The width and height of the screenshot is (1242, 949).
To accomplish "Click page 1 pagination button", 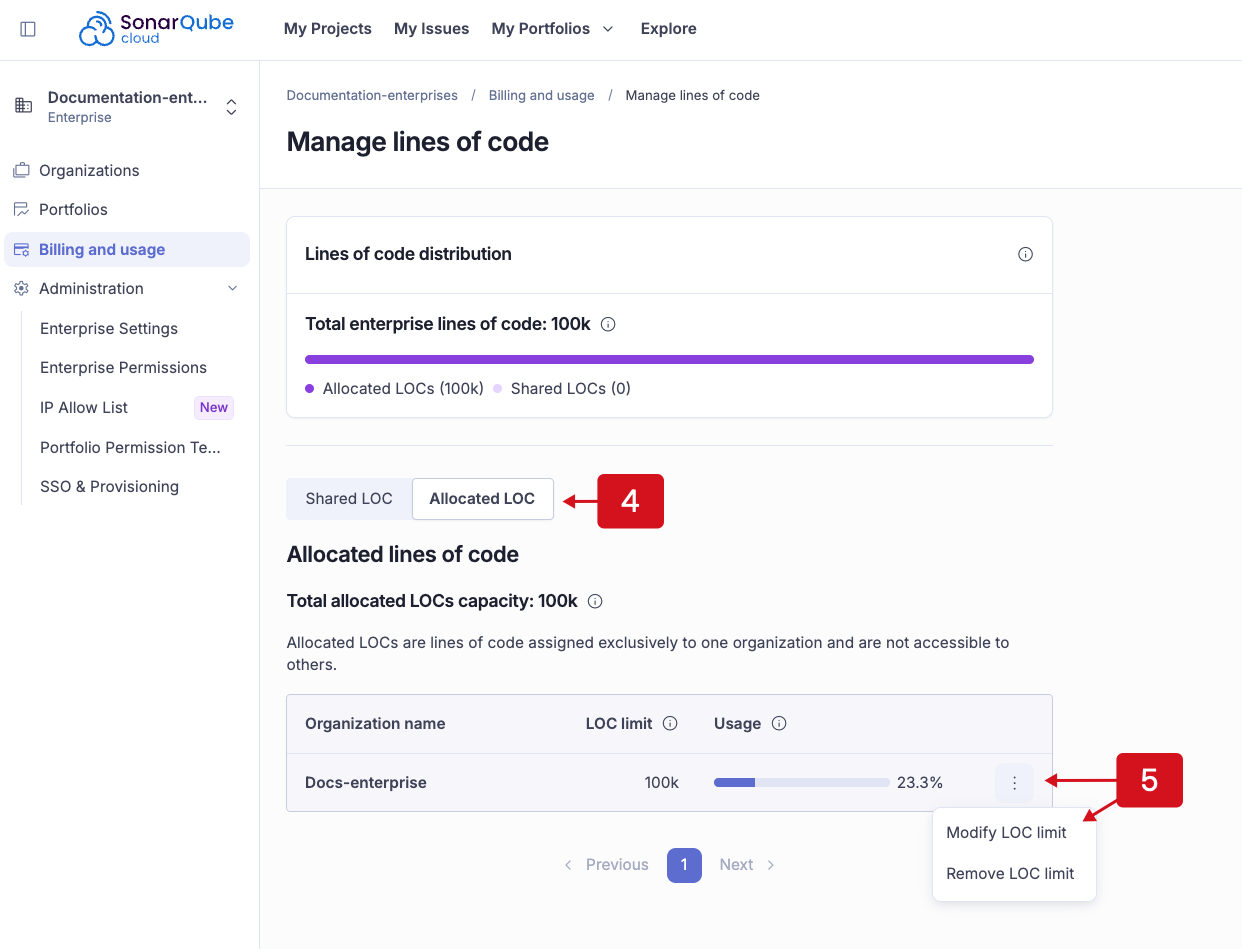I will (x=684, y=865).
